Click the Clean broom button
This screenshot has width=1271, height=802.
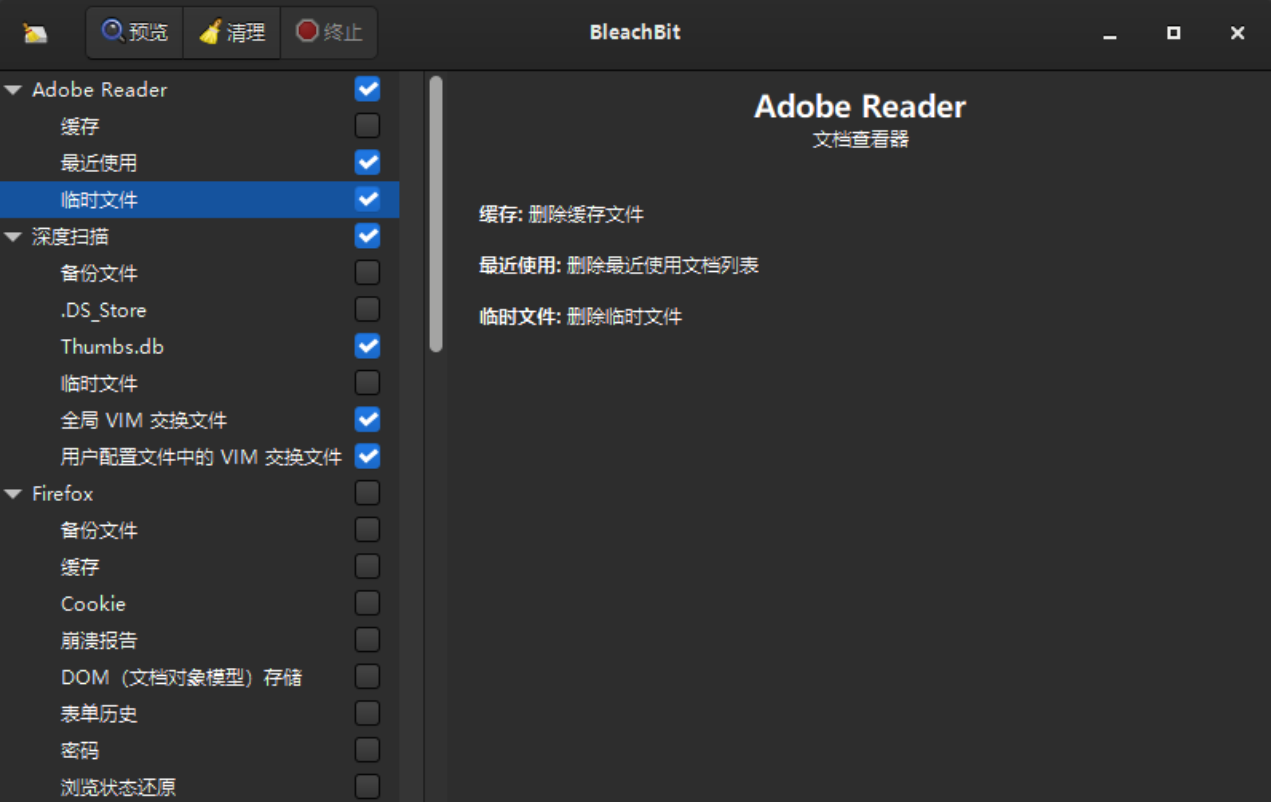[x=232, y=32]
